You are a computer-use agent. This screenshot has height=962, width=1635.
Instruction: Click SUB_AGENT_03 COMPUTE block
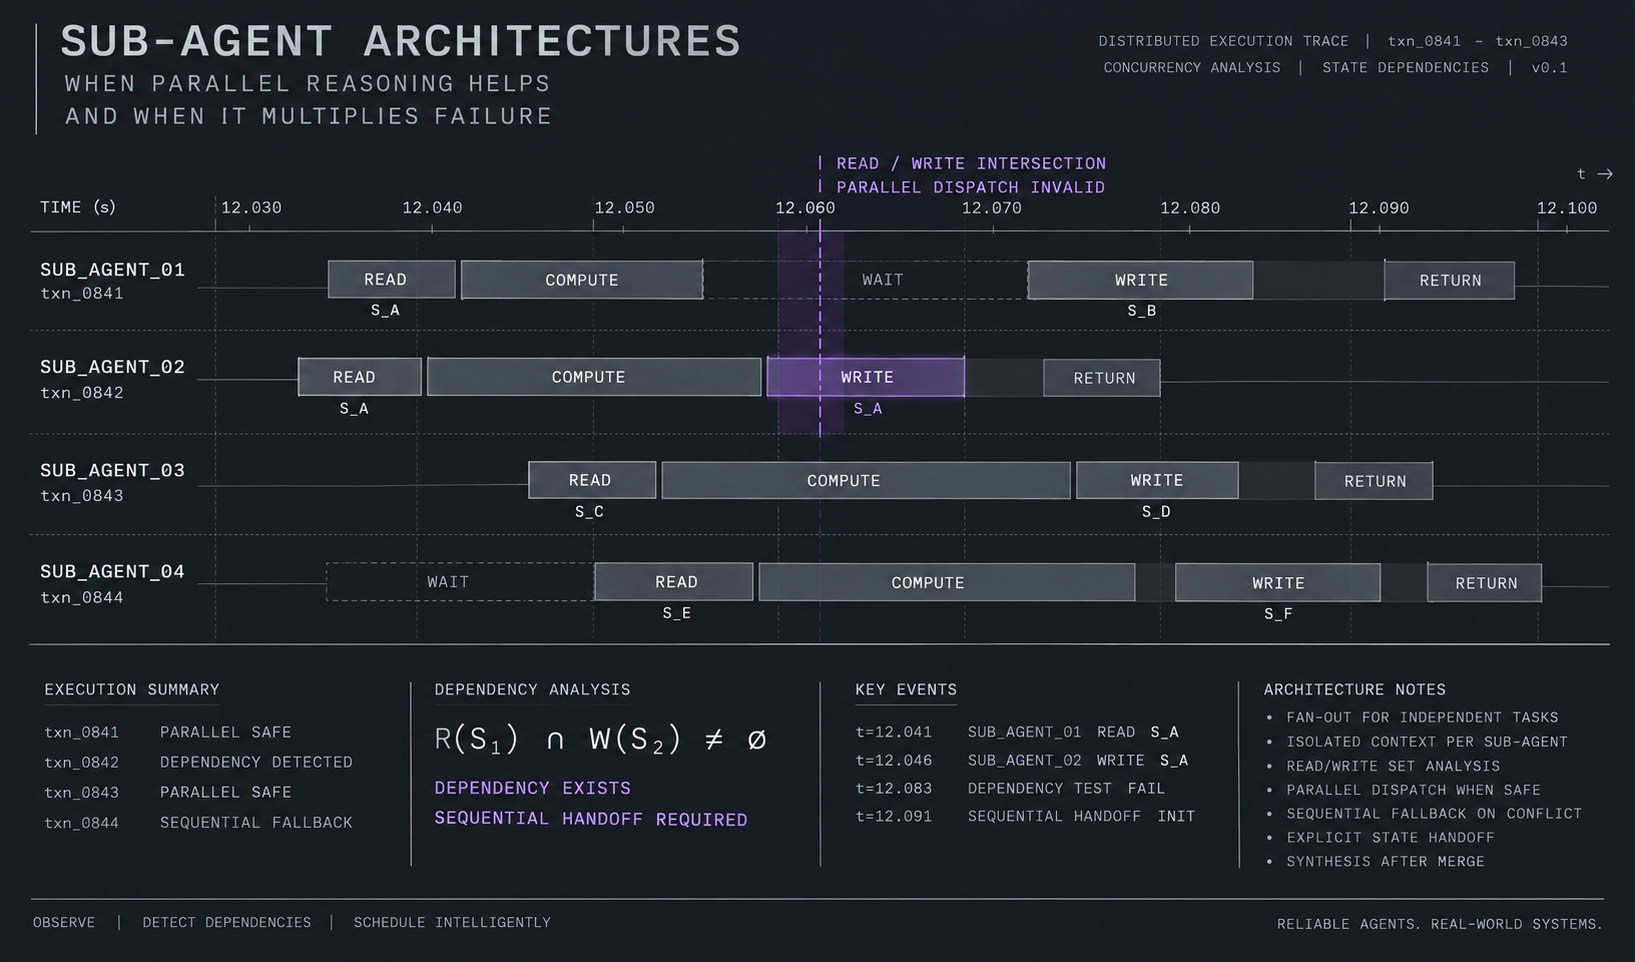pyautogui.click(x=866, y=481)
